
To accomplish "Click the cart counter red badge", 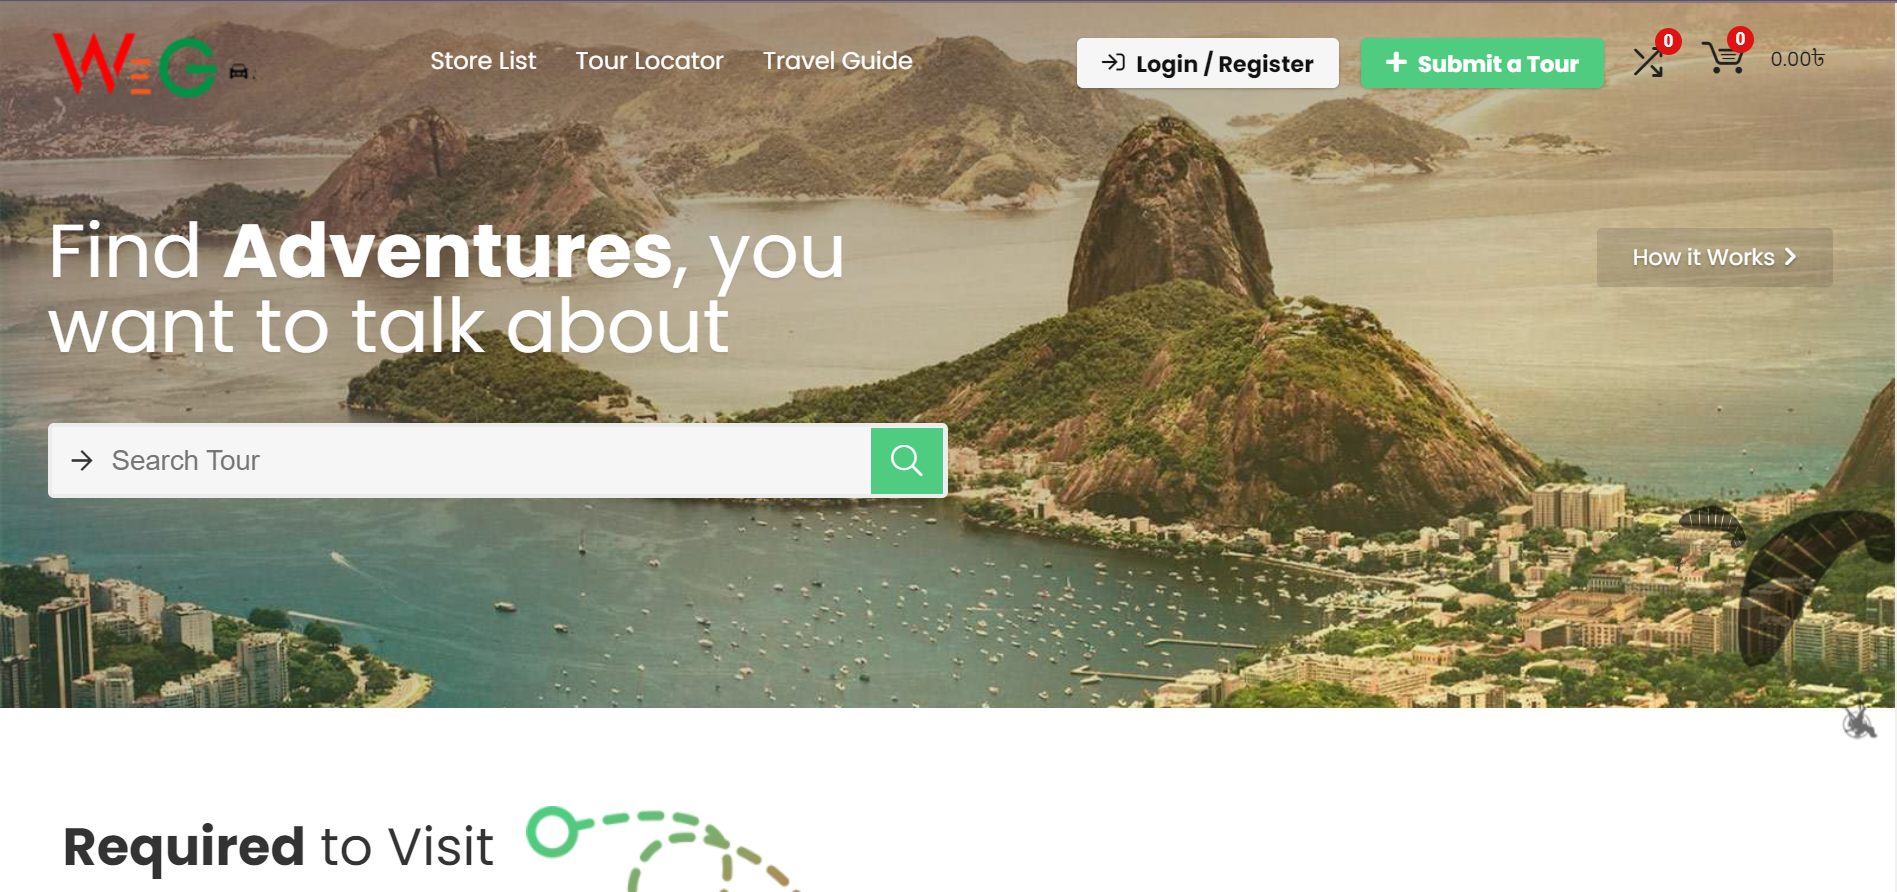I will click(x=1740, y=39).
